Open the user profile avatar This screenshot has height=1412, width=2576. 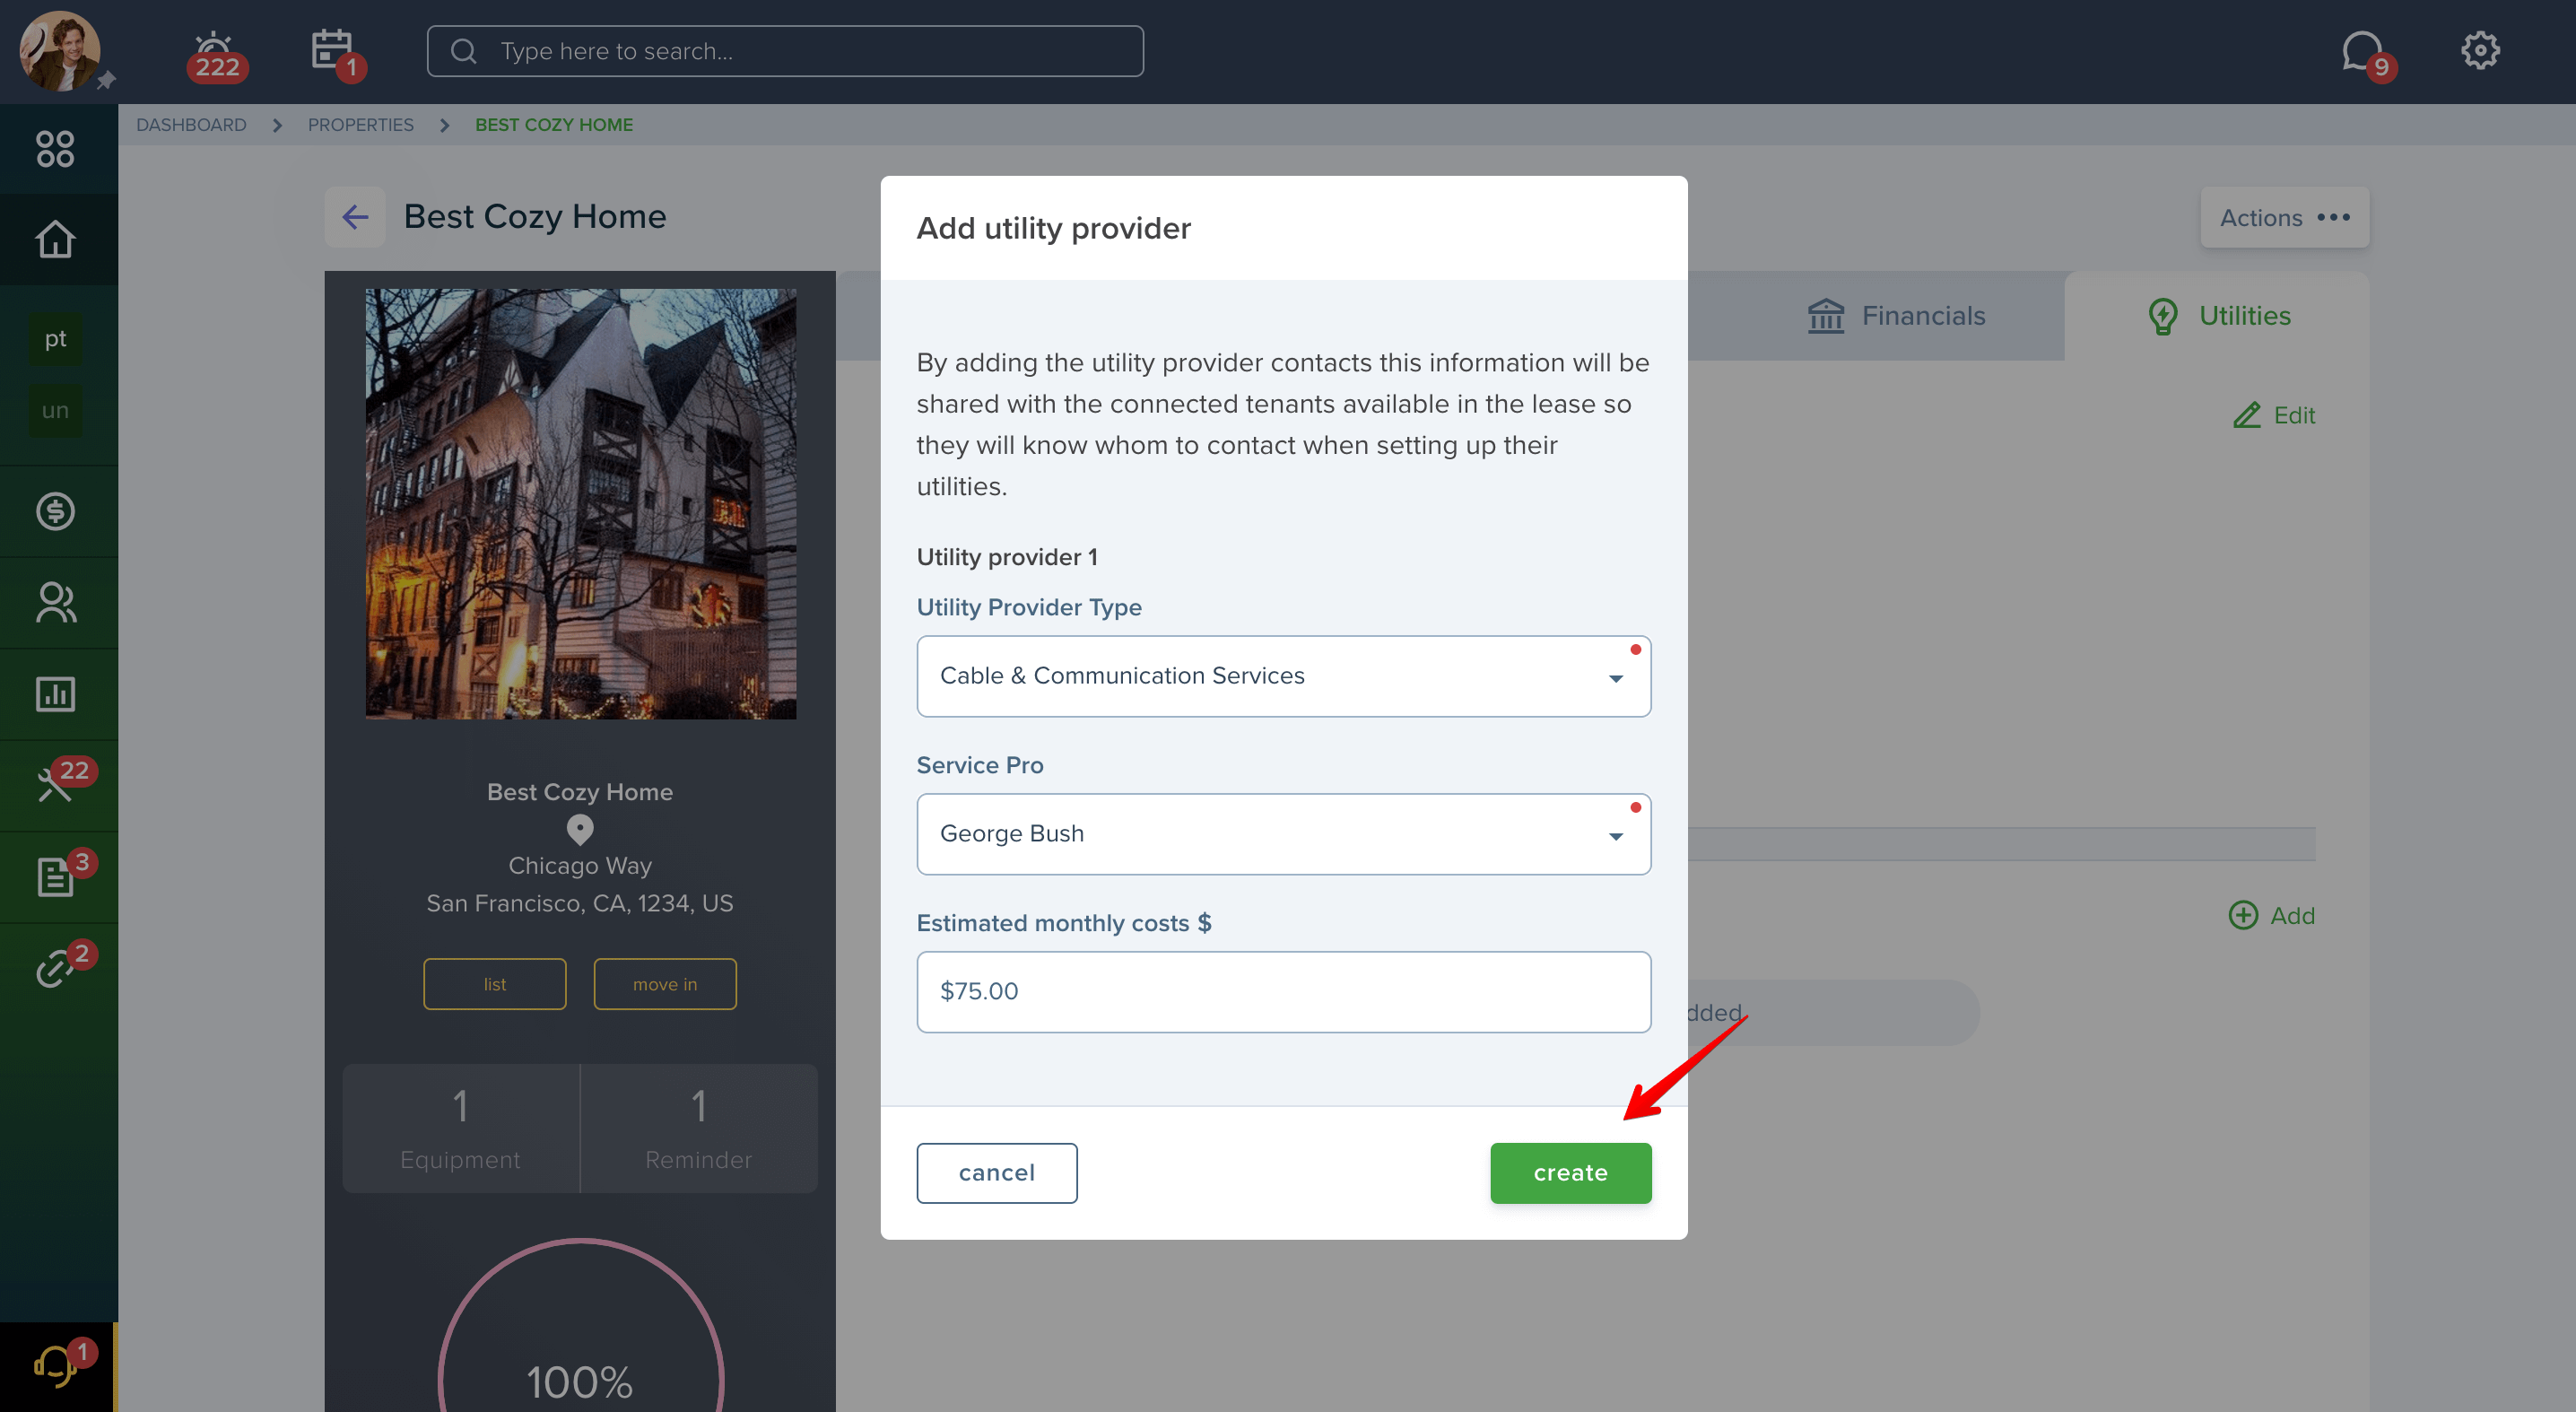pos(60,51)
